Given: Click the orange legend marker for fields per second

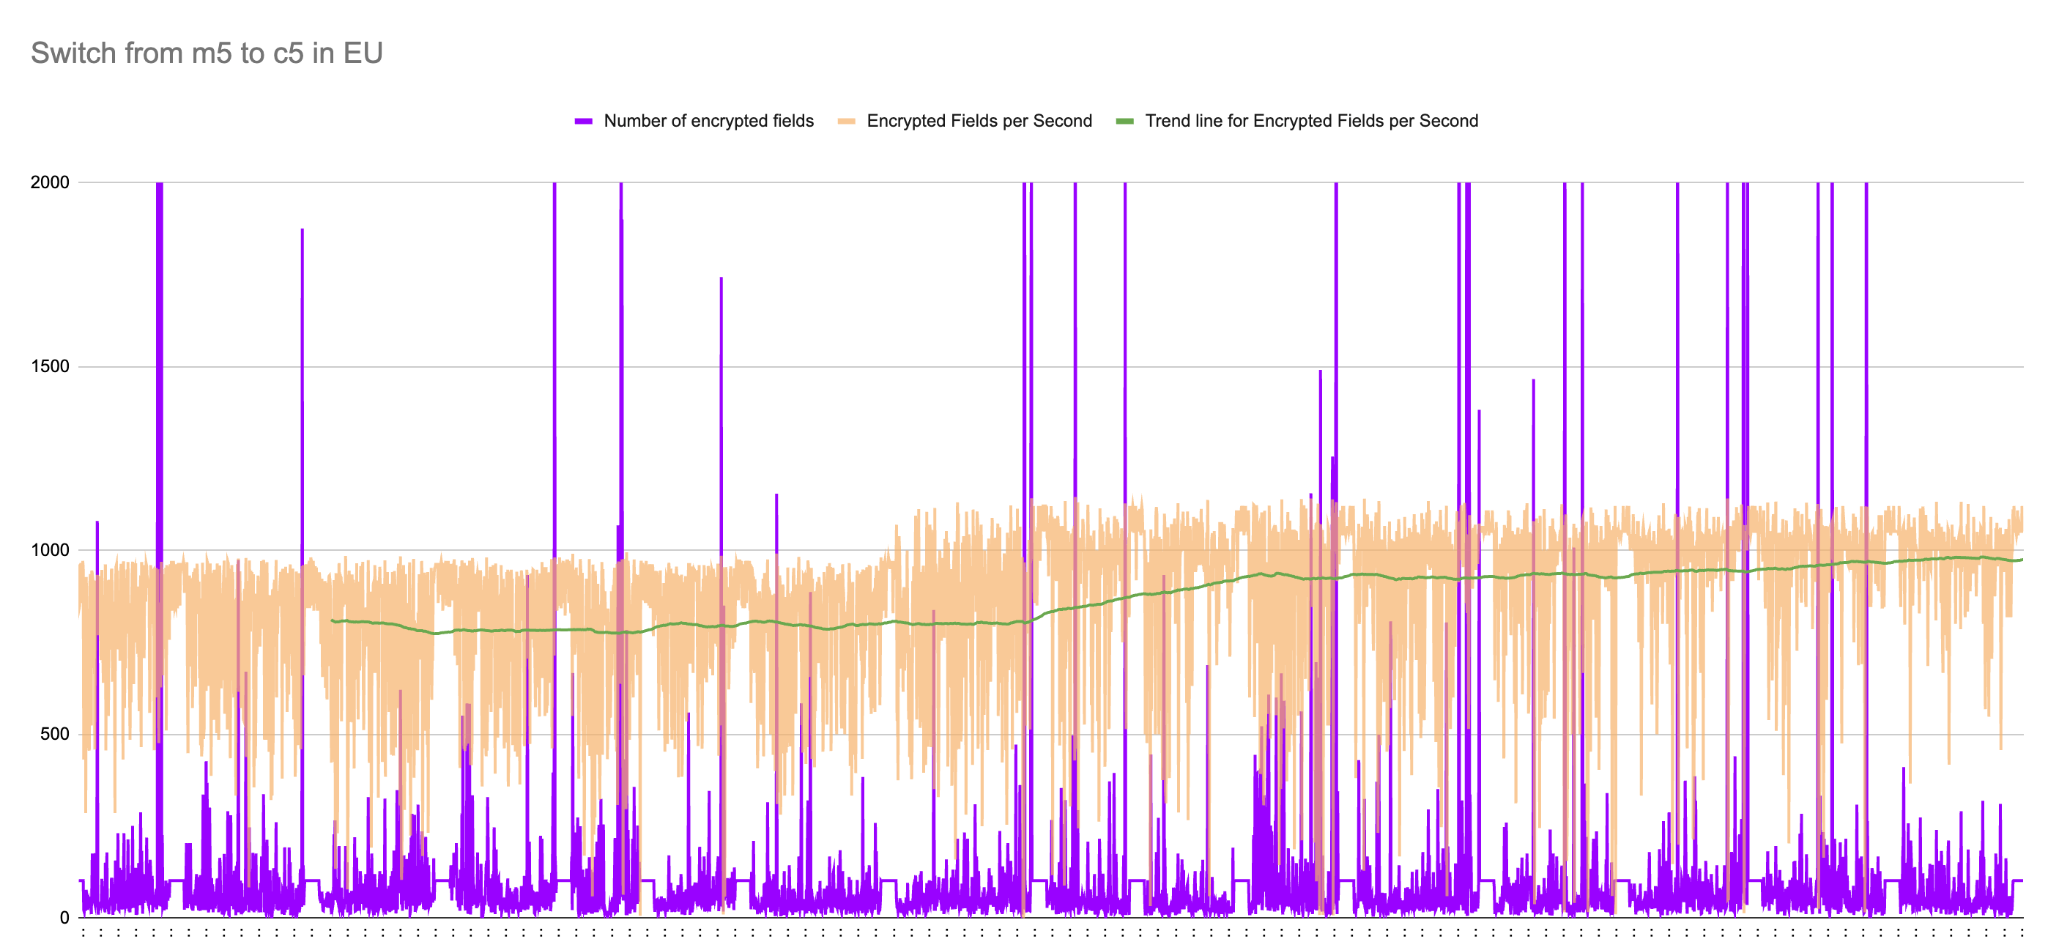Looking at the screenshot, I should click(848, 120).
